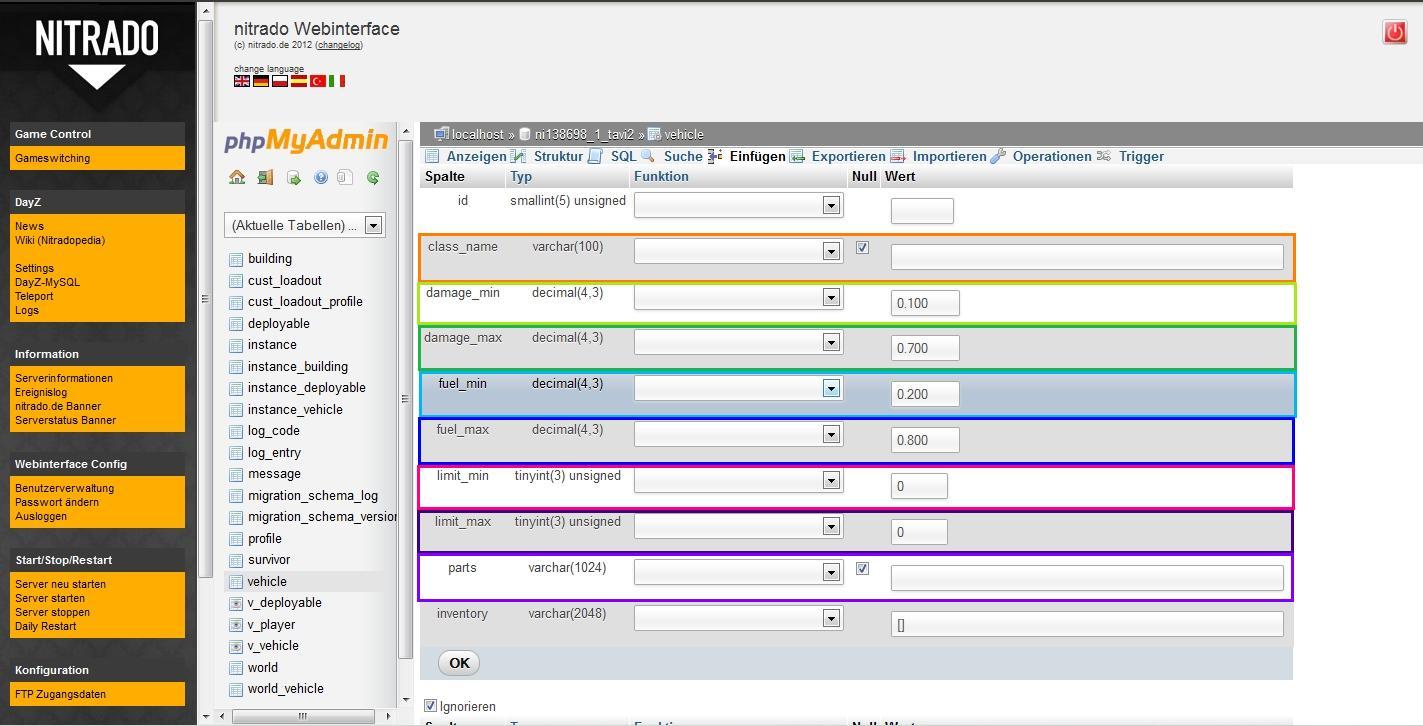The height and width of the screenshot is (726, 1423).
Task: Open Funktion dropdown for limit_max row
Action: coord(738,526)
